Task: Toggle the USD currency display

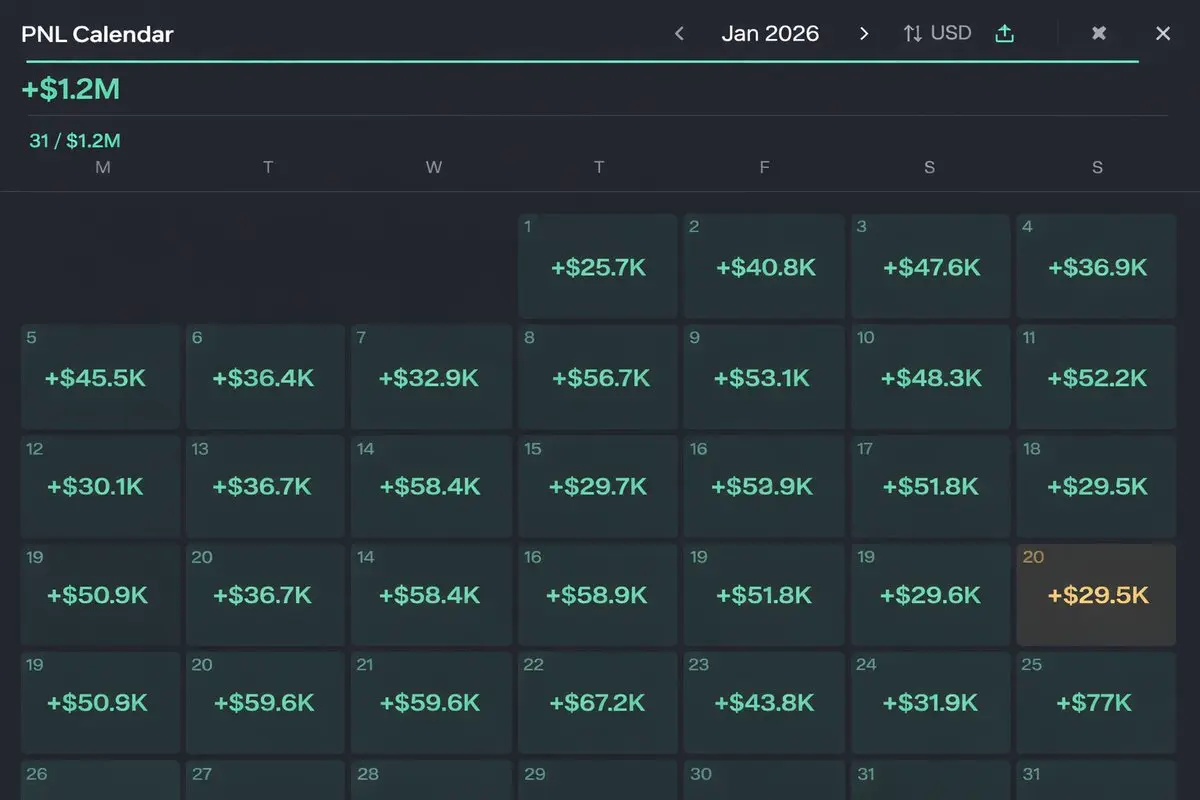Action: pos(950,34)
